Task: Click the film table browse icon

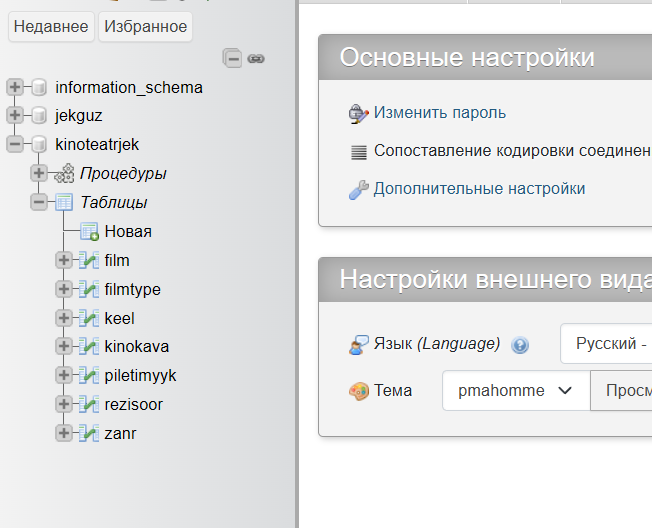Action: [x=89, y=260]
